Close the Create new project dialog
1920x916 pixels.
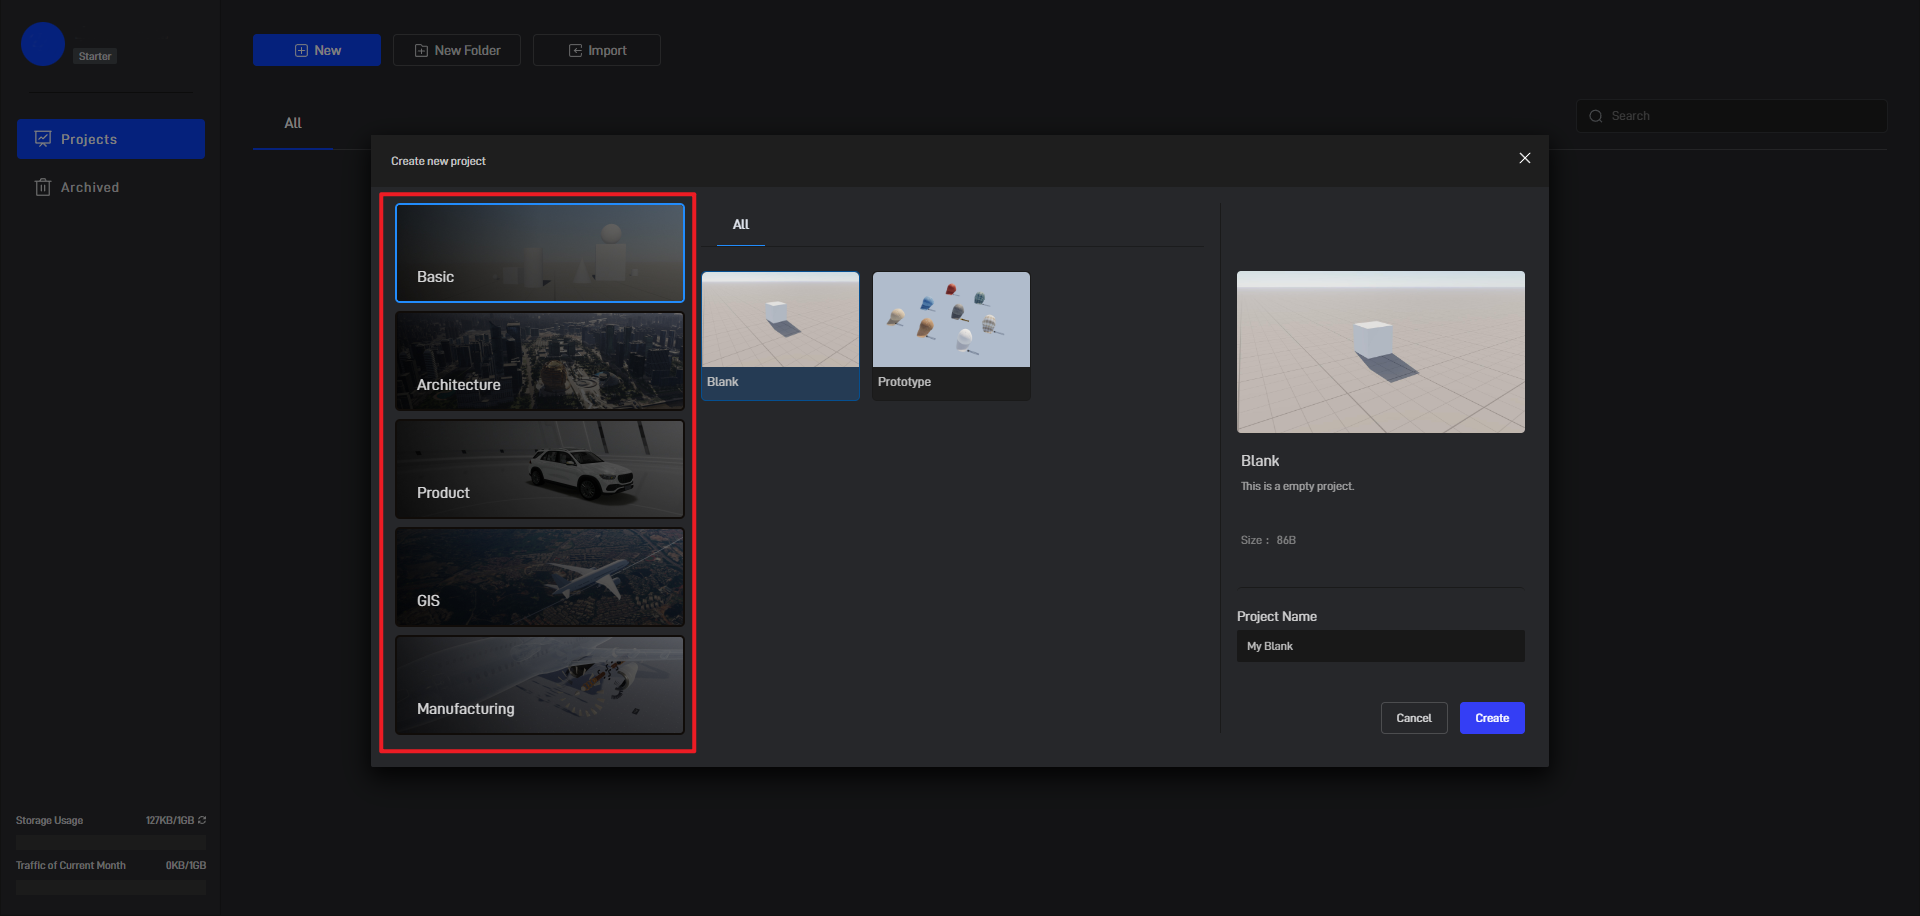tap(1525, 158)
